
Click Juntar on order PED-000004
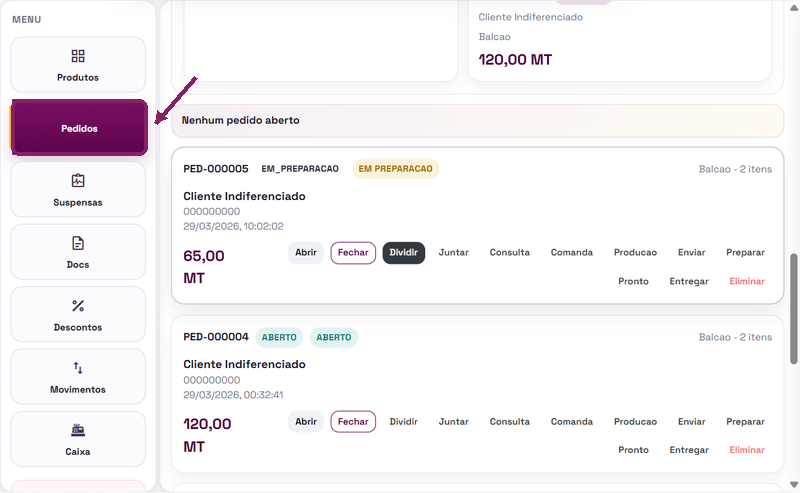point(454,422)
